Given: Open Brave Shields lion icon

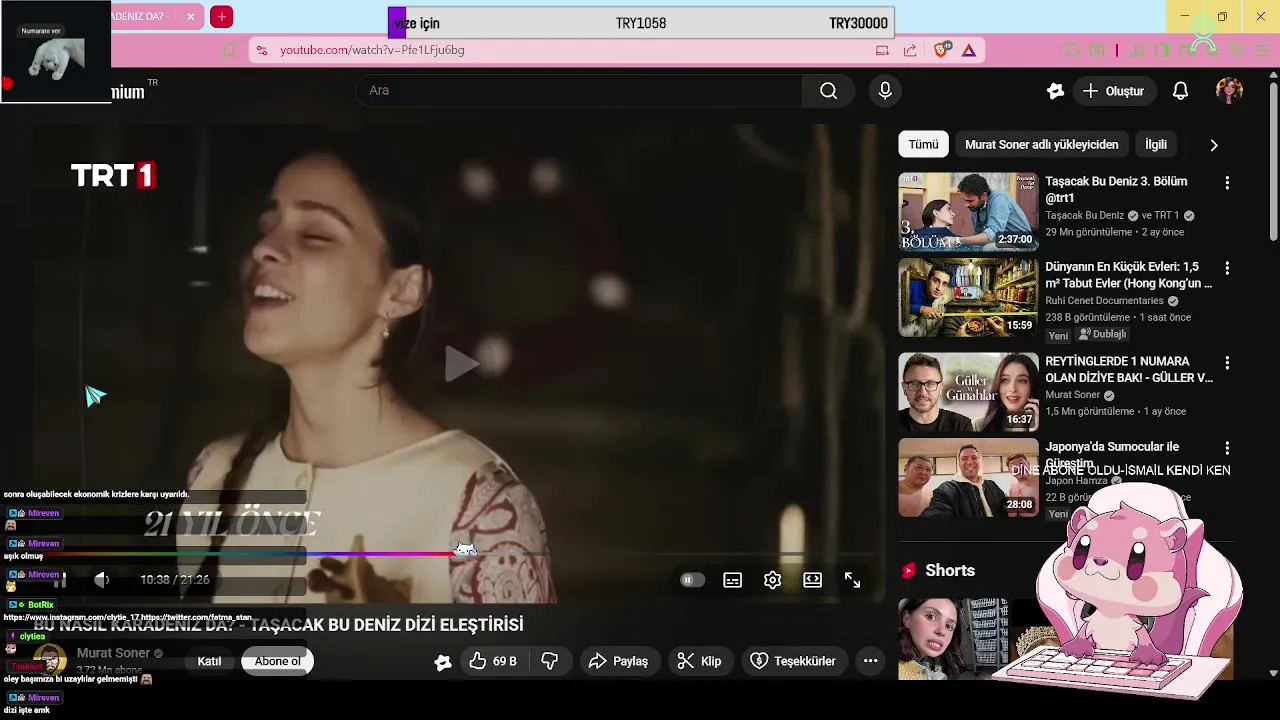Looking at the screenshot, I should [941, 50].
